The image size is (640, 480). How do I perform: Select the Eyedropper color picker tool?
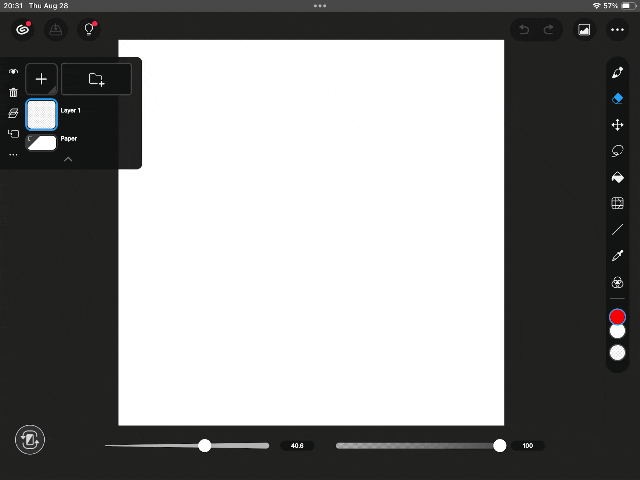pos(617,256)
